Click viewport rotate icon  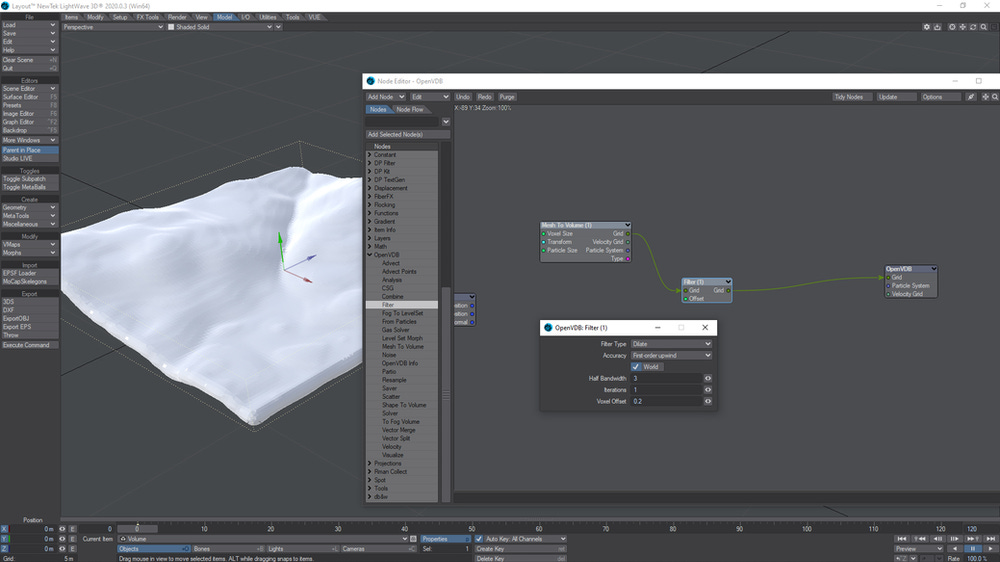coord(973,27)
